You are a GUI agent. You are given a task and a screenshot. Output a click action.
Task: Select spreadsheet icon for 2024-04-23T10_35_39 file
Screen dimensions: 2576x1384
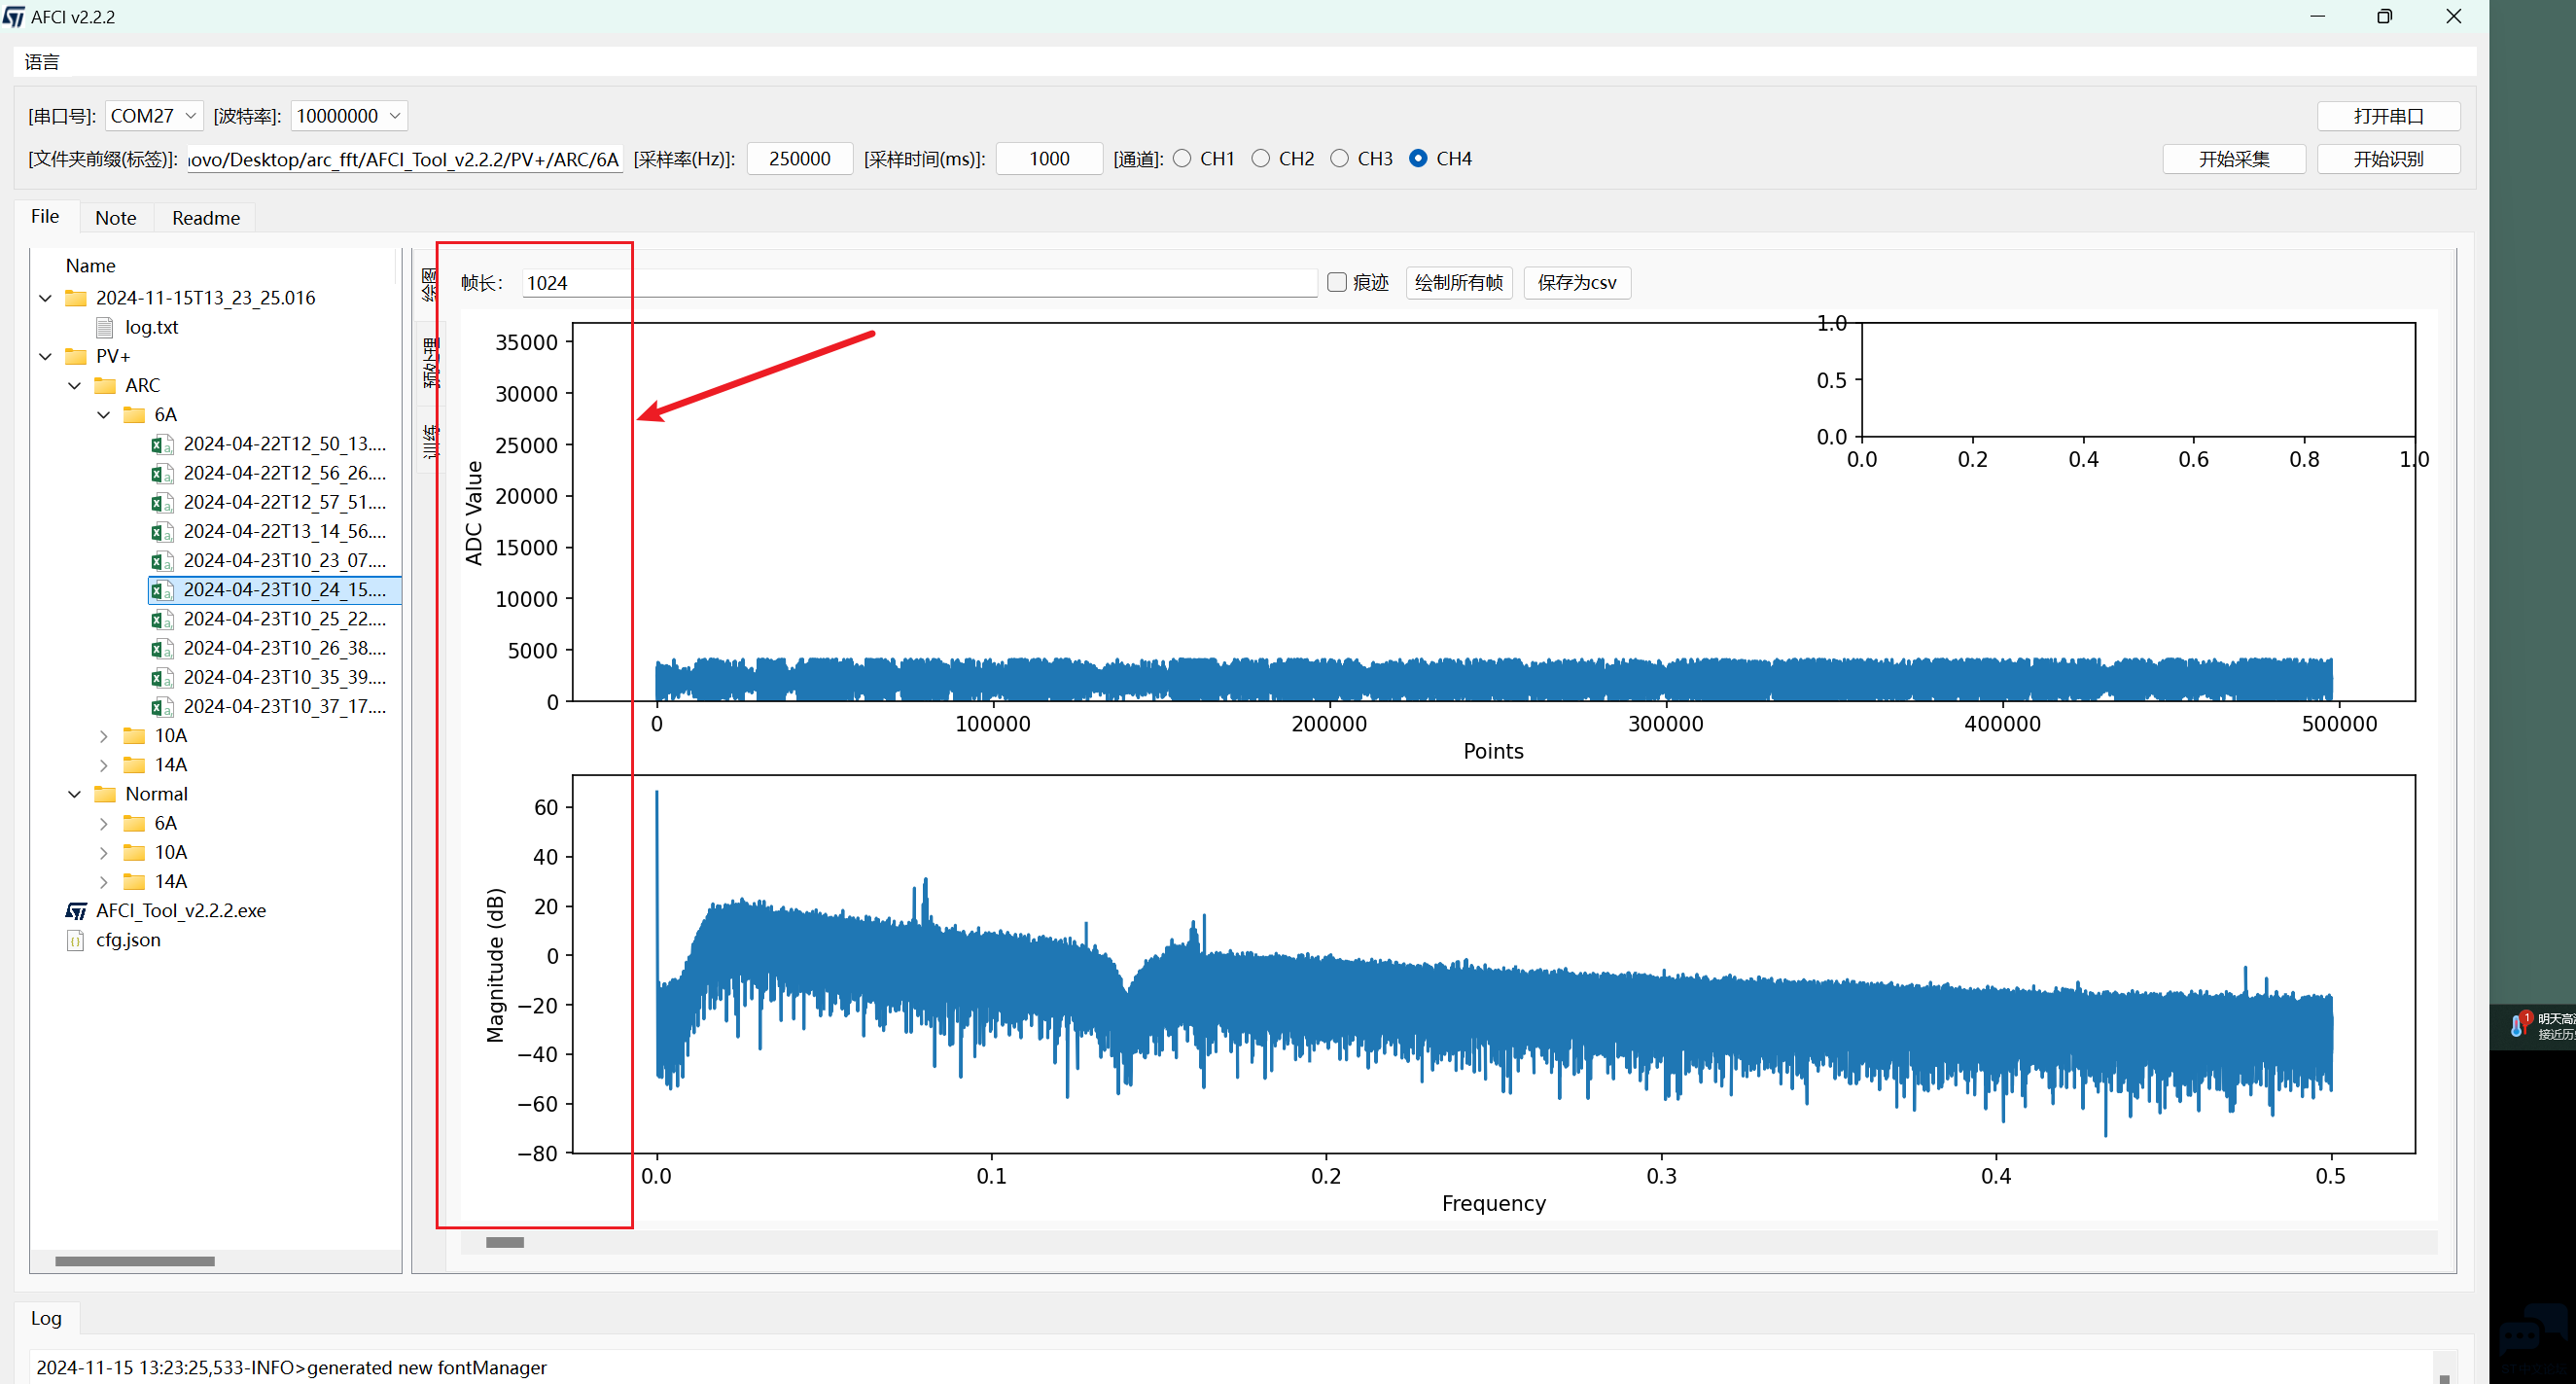coord(162,677)
